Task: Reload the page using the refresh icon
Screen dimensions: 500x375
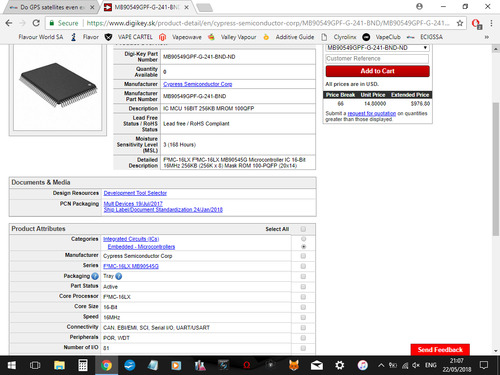Action: click(x=36, y=23)
